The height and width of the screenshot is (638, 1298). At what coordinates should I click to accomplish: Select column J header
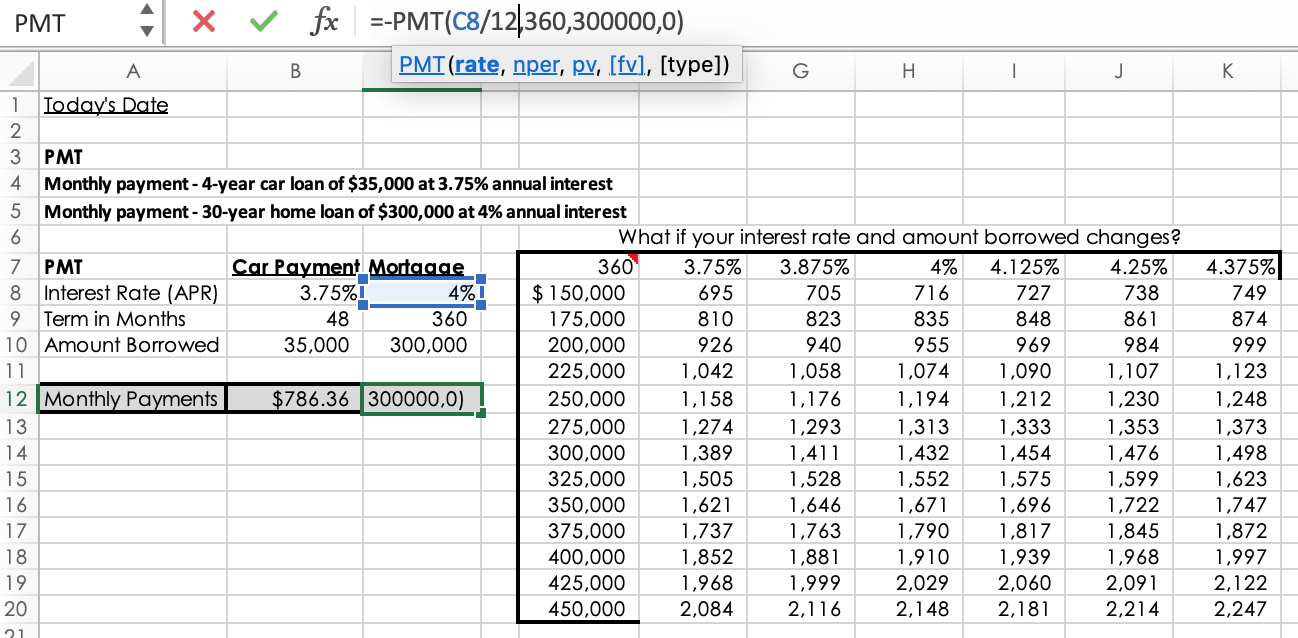click(1120, 72)
